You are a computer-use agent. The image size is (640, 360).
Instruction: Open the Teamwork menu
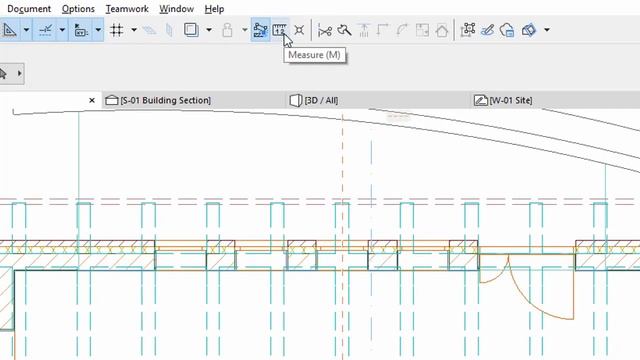pos(127,9)
